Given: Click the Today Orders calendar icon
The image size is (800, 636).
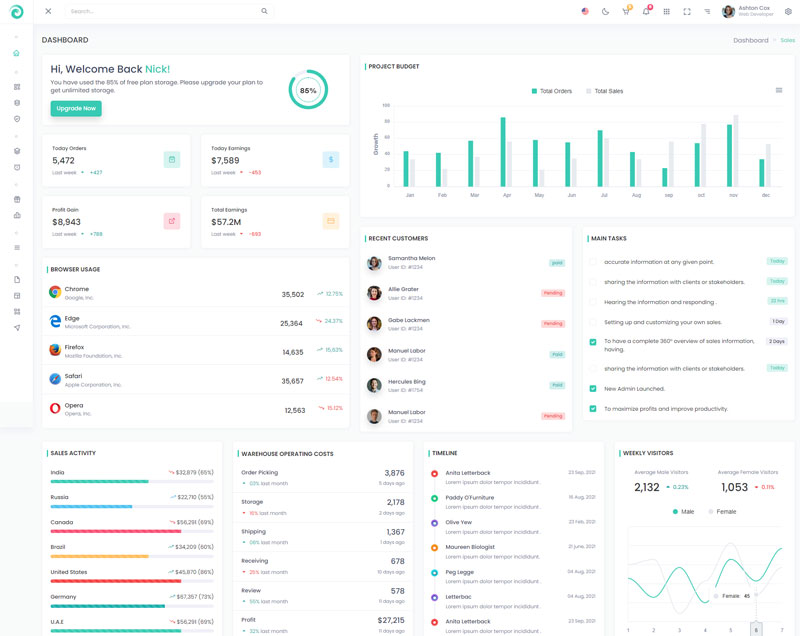Looking at the screenshot, I should point(172,159).
